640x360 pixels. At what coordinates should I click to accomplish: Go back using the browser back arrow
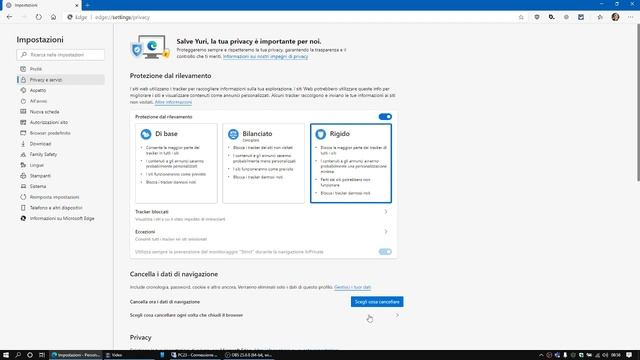pos(9,17)
